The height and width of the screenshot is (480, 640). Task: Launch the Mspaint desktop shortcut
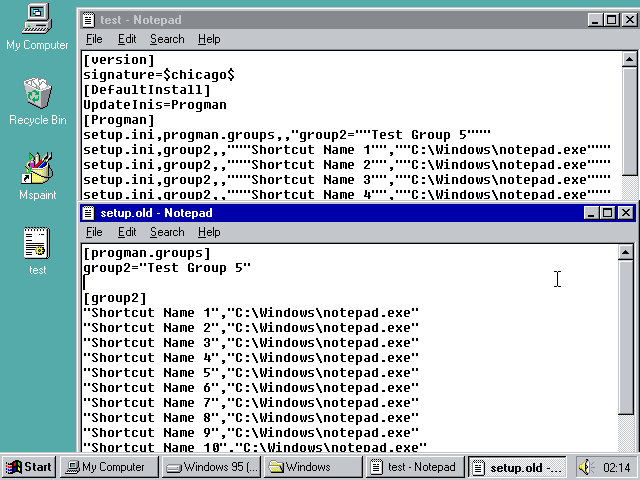[x=37, y=170]
